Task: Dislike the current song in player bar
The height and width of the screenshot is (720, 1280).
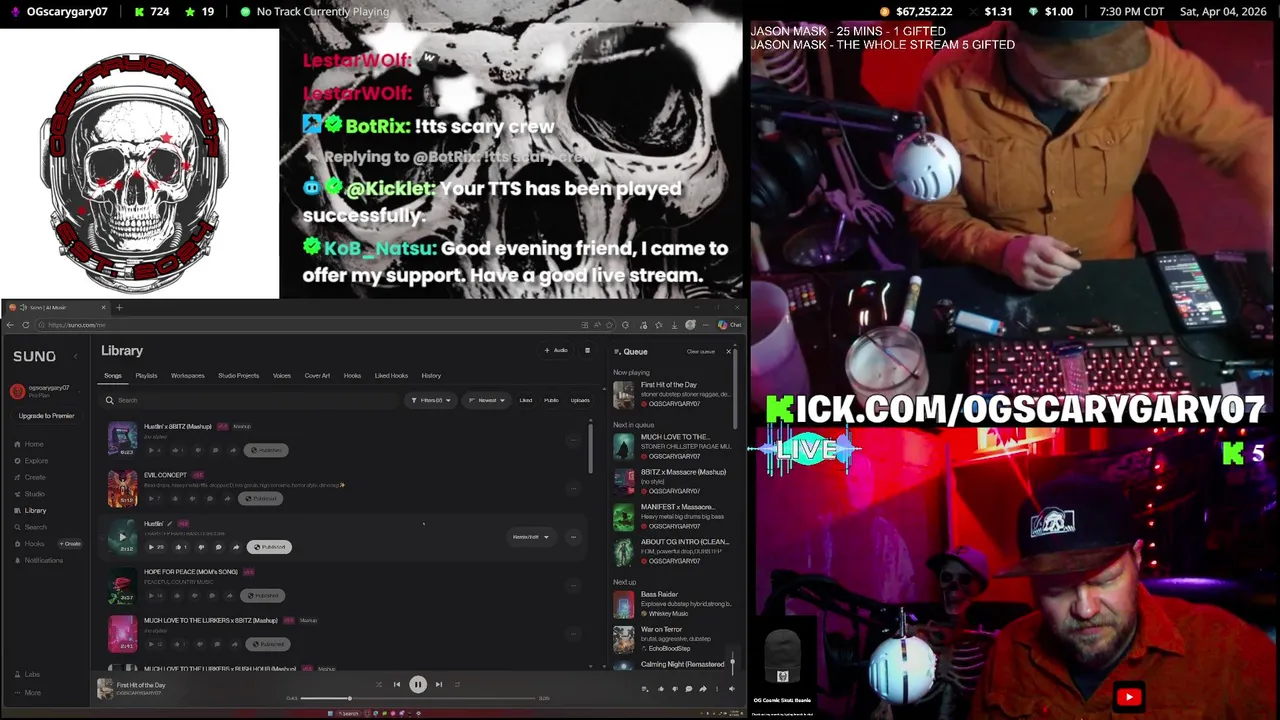Action: pos(674,689)
